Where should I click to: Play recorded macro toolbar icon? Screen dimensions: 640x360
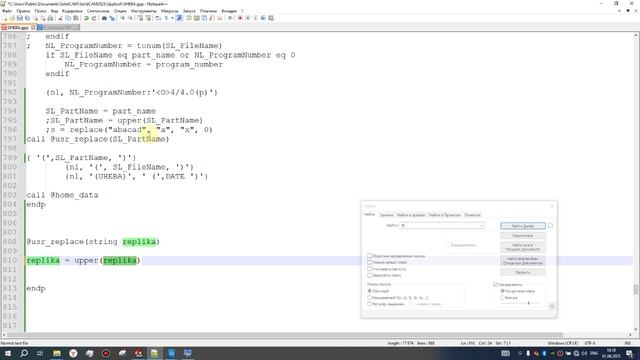256,18
